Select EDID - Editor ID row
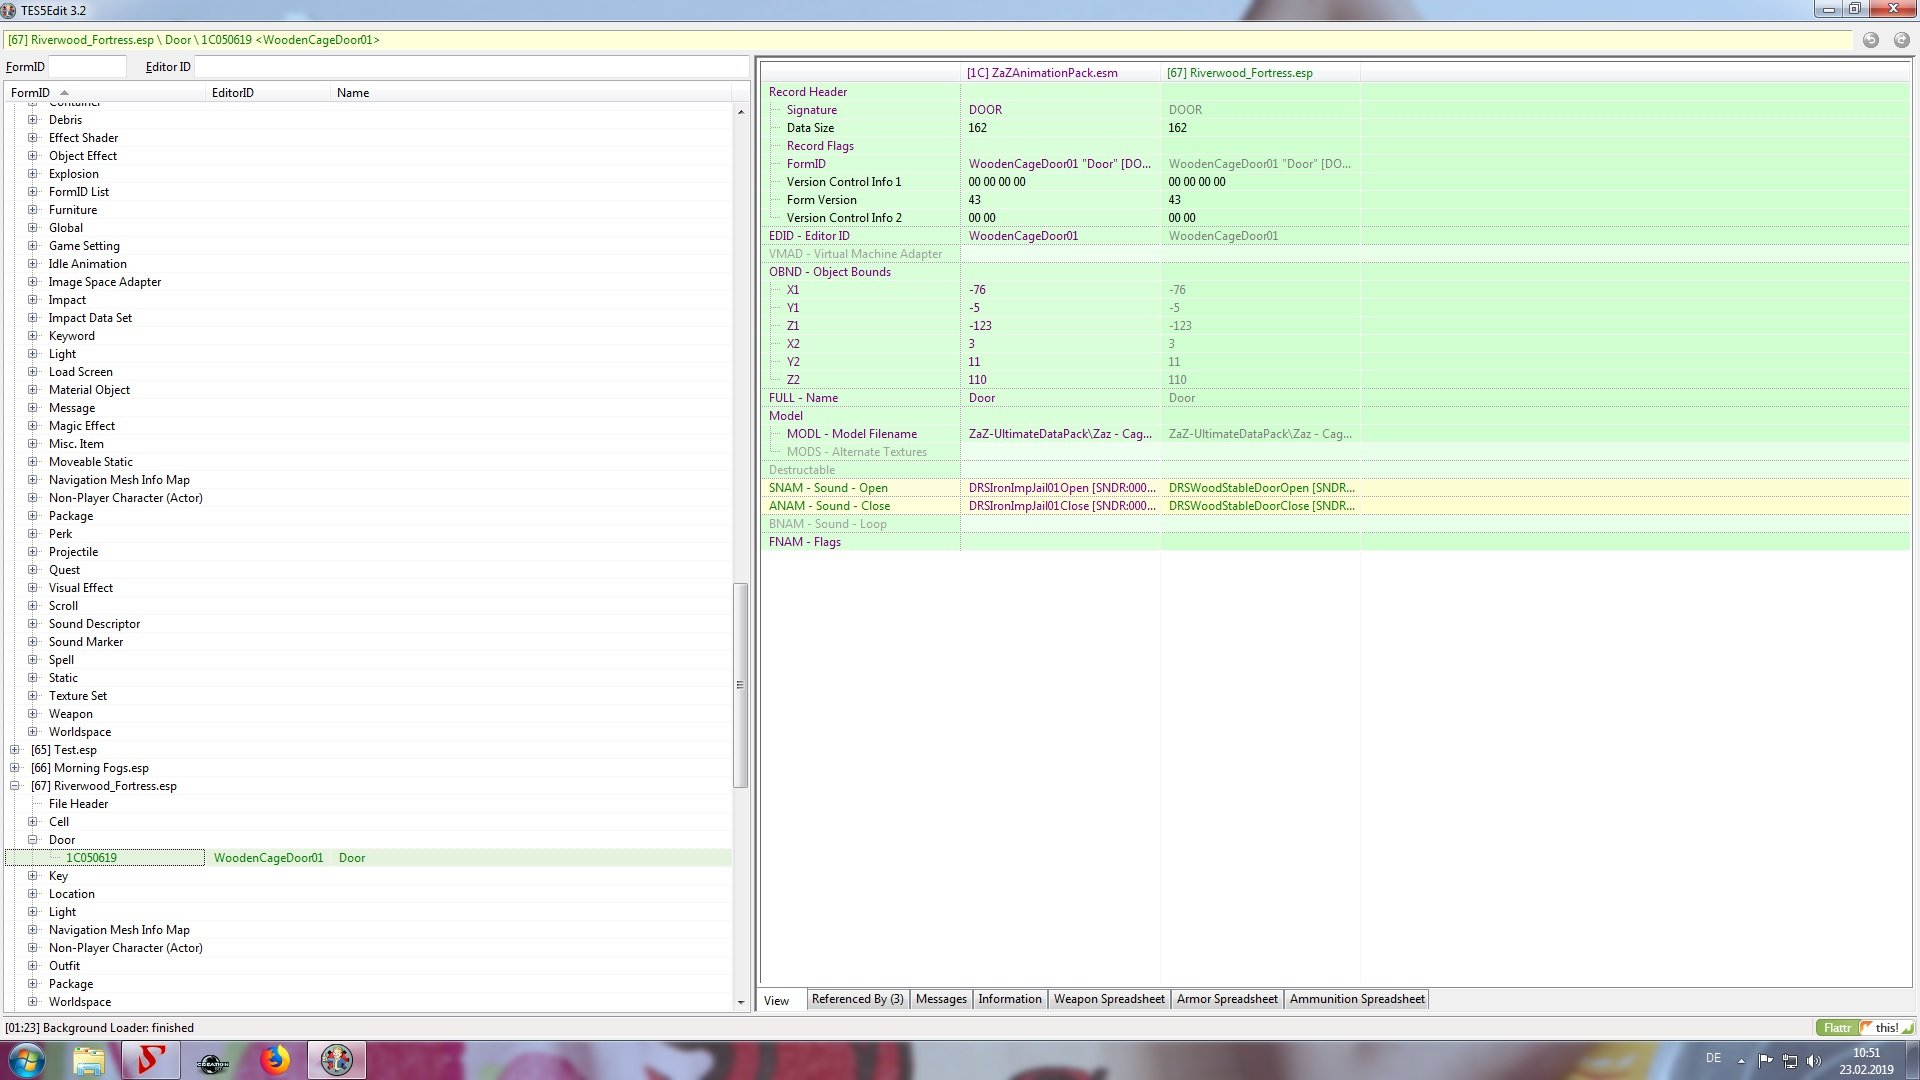The height and width of the screenshot is (1080, 1920). pos(1335,236)
